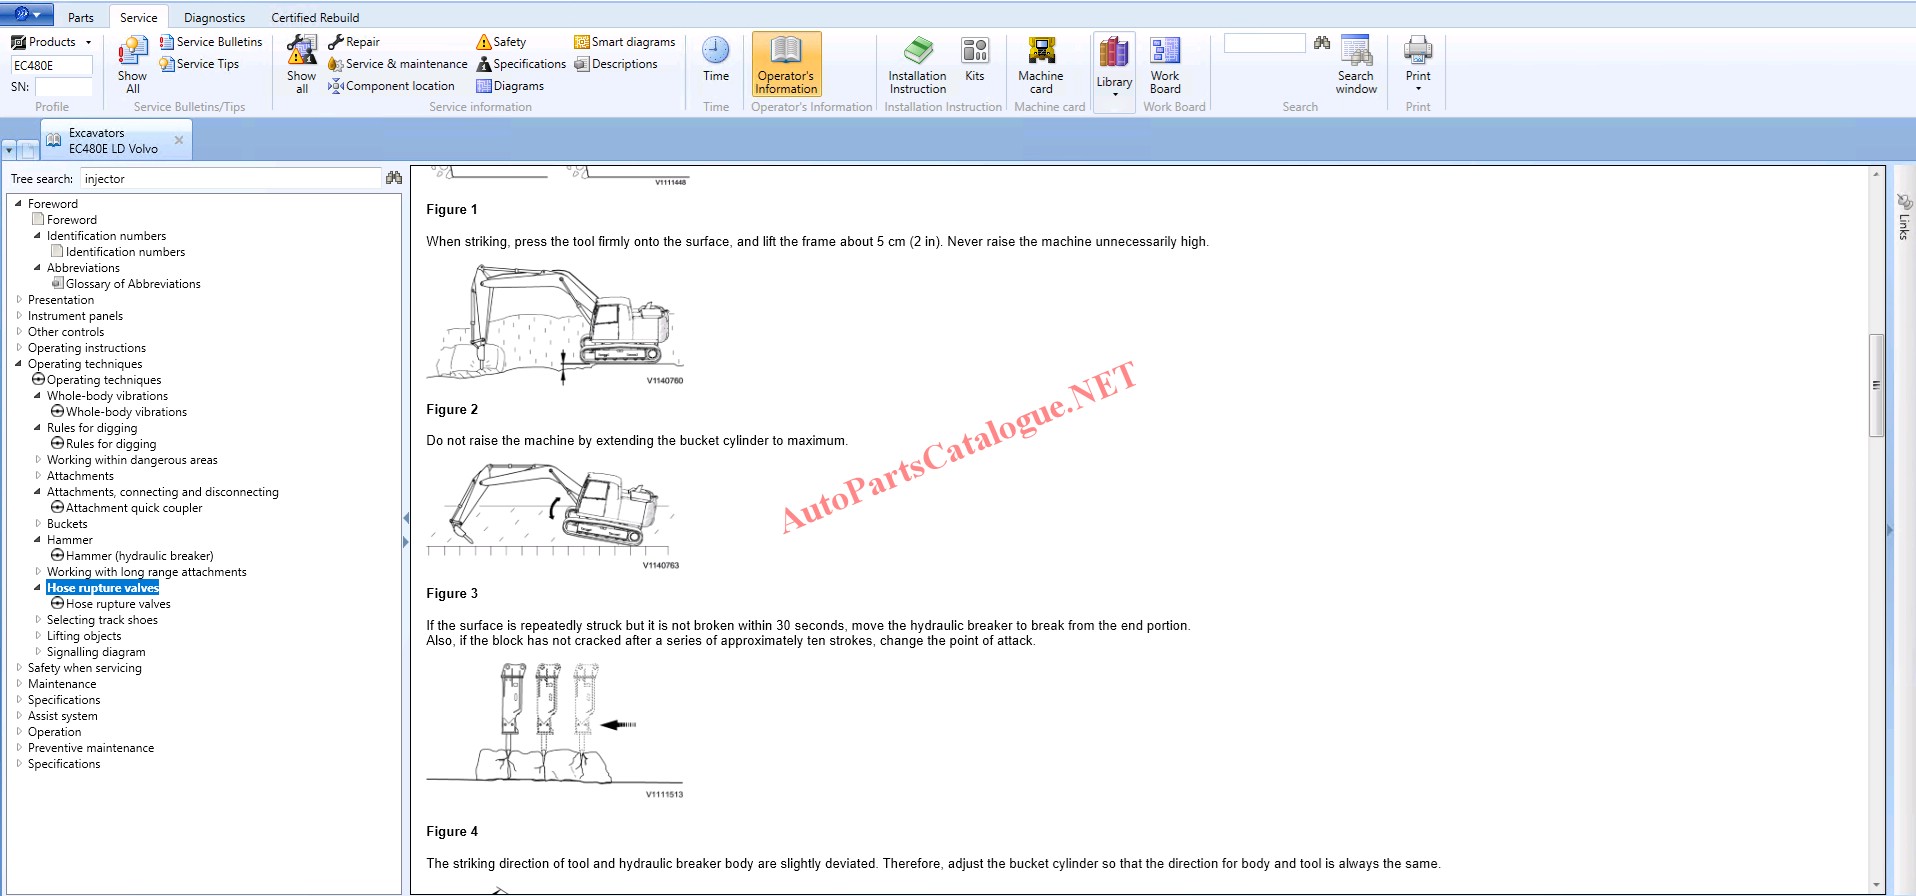The height and width of the screenshot is (896, 1916).
Task: Select the Operator's Information button
Action: (x=786, y=64)
